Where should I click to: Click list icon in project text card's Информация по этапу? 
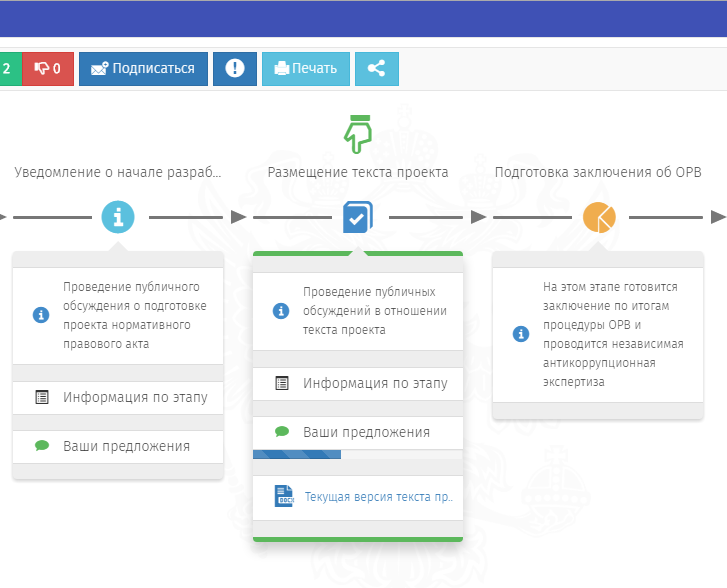tap(282, 383)
